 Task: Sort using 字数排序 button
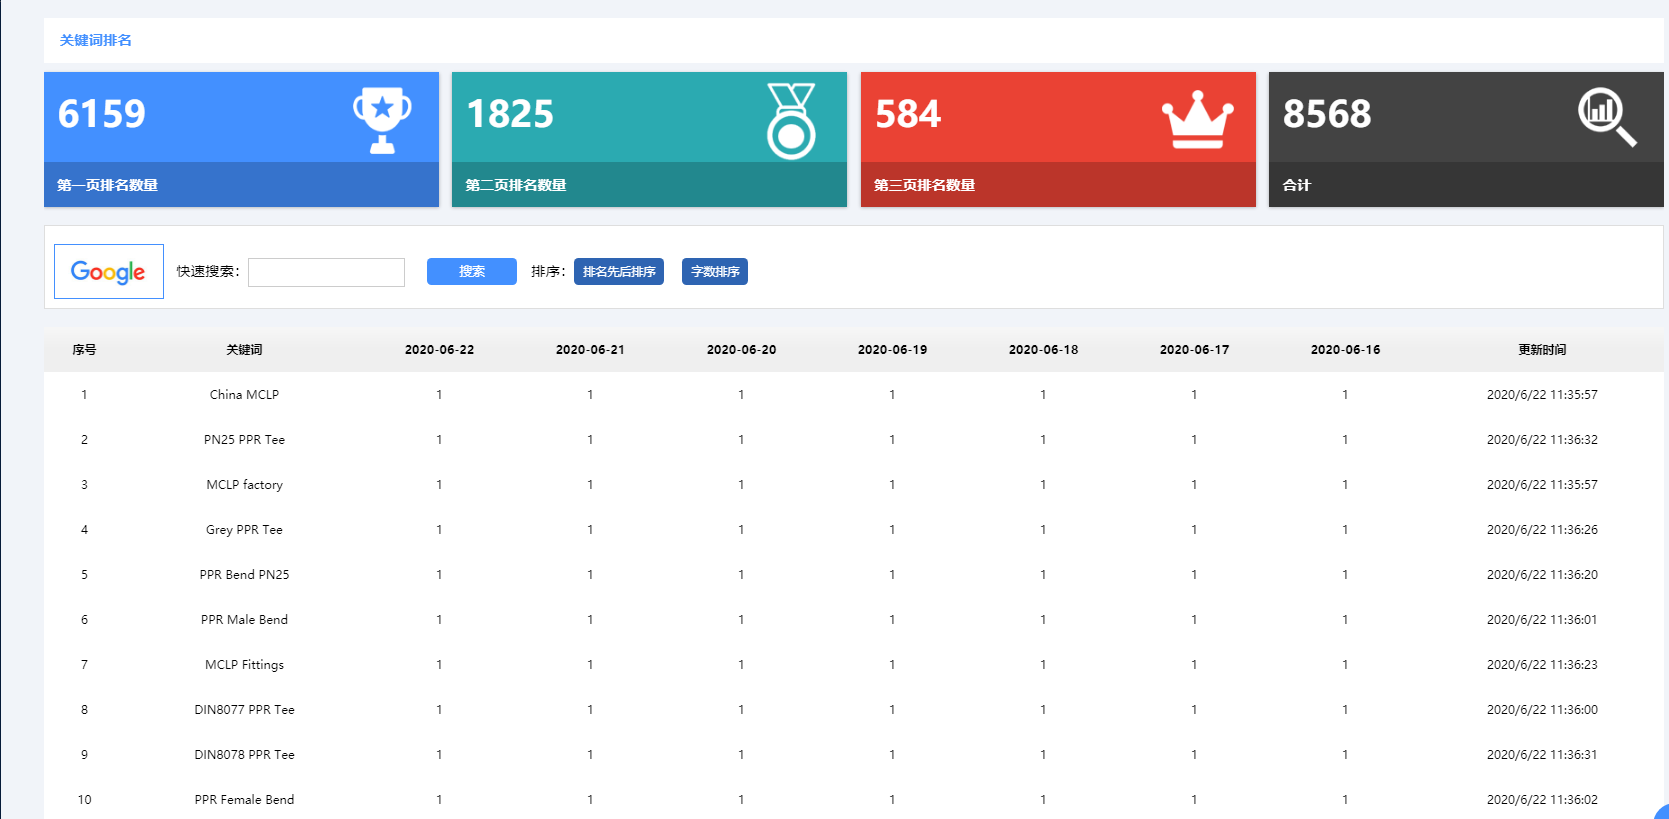tap(714, 272)
